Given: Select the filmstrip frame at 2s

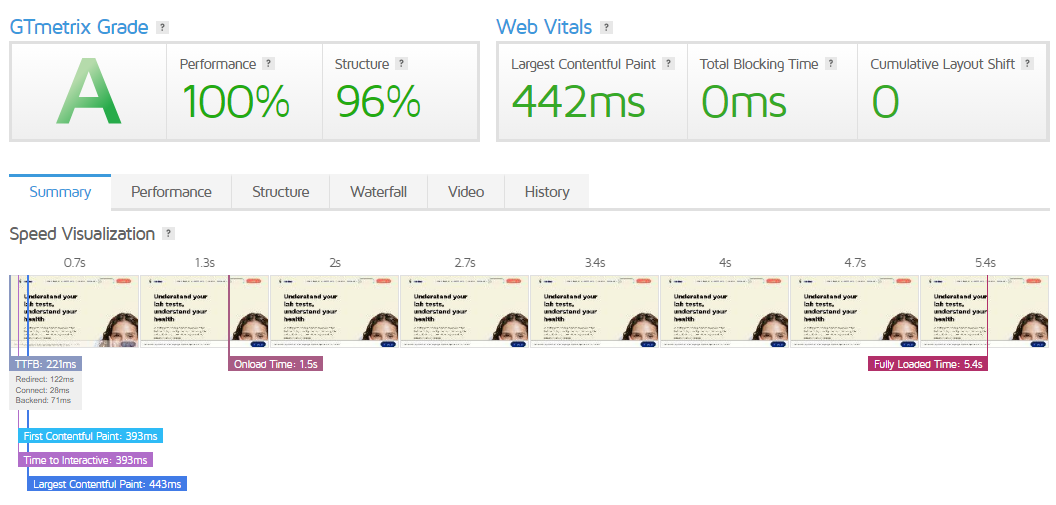Looking at the screenshot, I should [334, 311].
